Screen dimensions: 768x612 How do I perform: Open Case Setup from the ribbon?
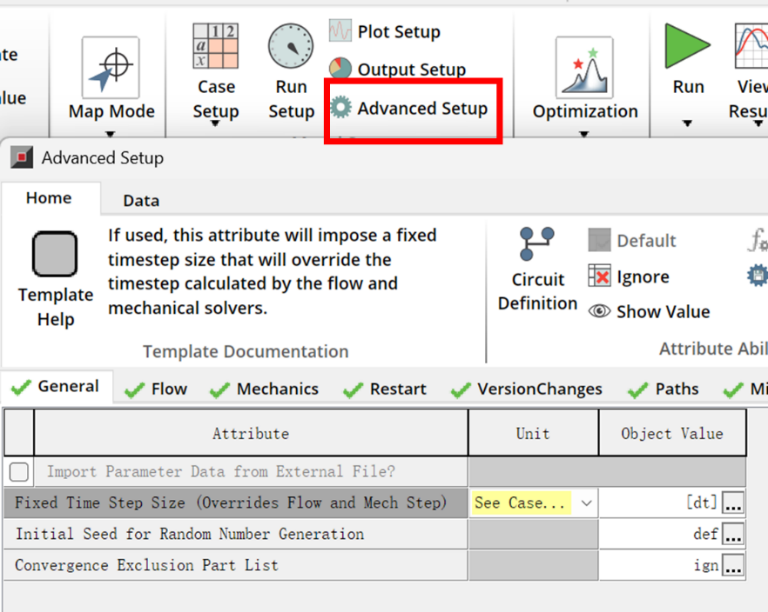[215, 48]
